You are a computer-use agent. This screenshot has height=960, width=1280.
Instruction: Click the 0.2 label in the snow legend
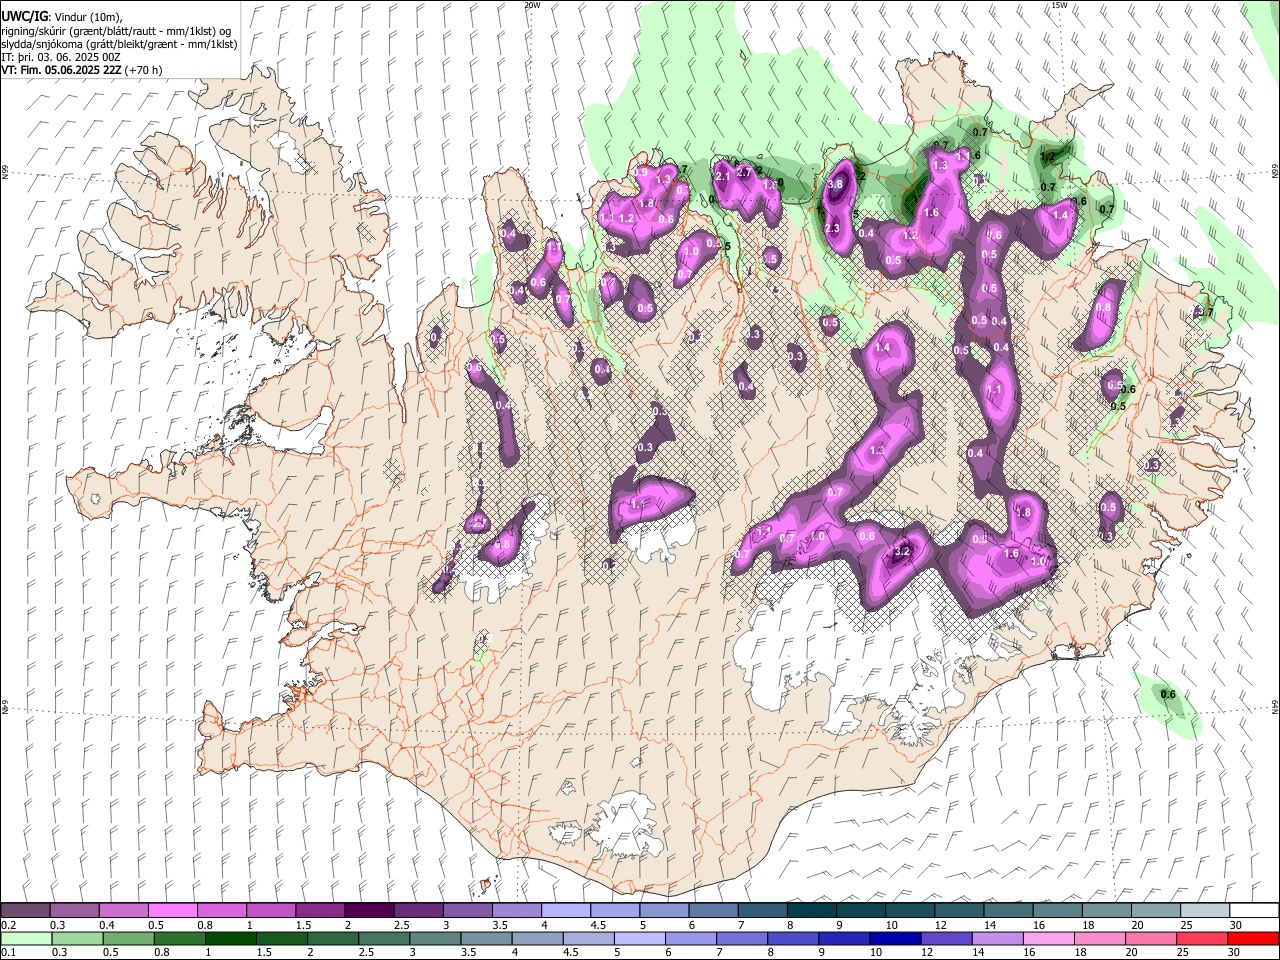coord(8,925)
